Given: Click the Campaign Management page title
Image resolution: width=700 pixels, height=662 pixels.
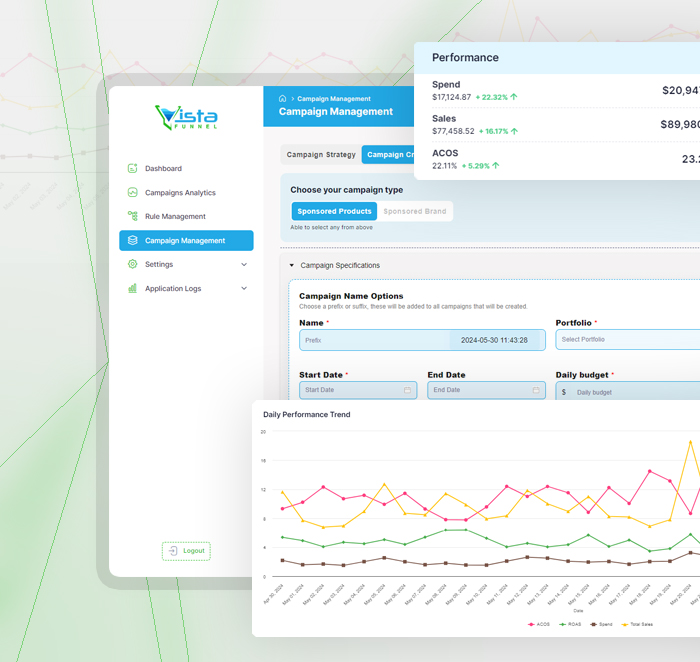Looking at the screenshot, I should (336, 112).
